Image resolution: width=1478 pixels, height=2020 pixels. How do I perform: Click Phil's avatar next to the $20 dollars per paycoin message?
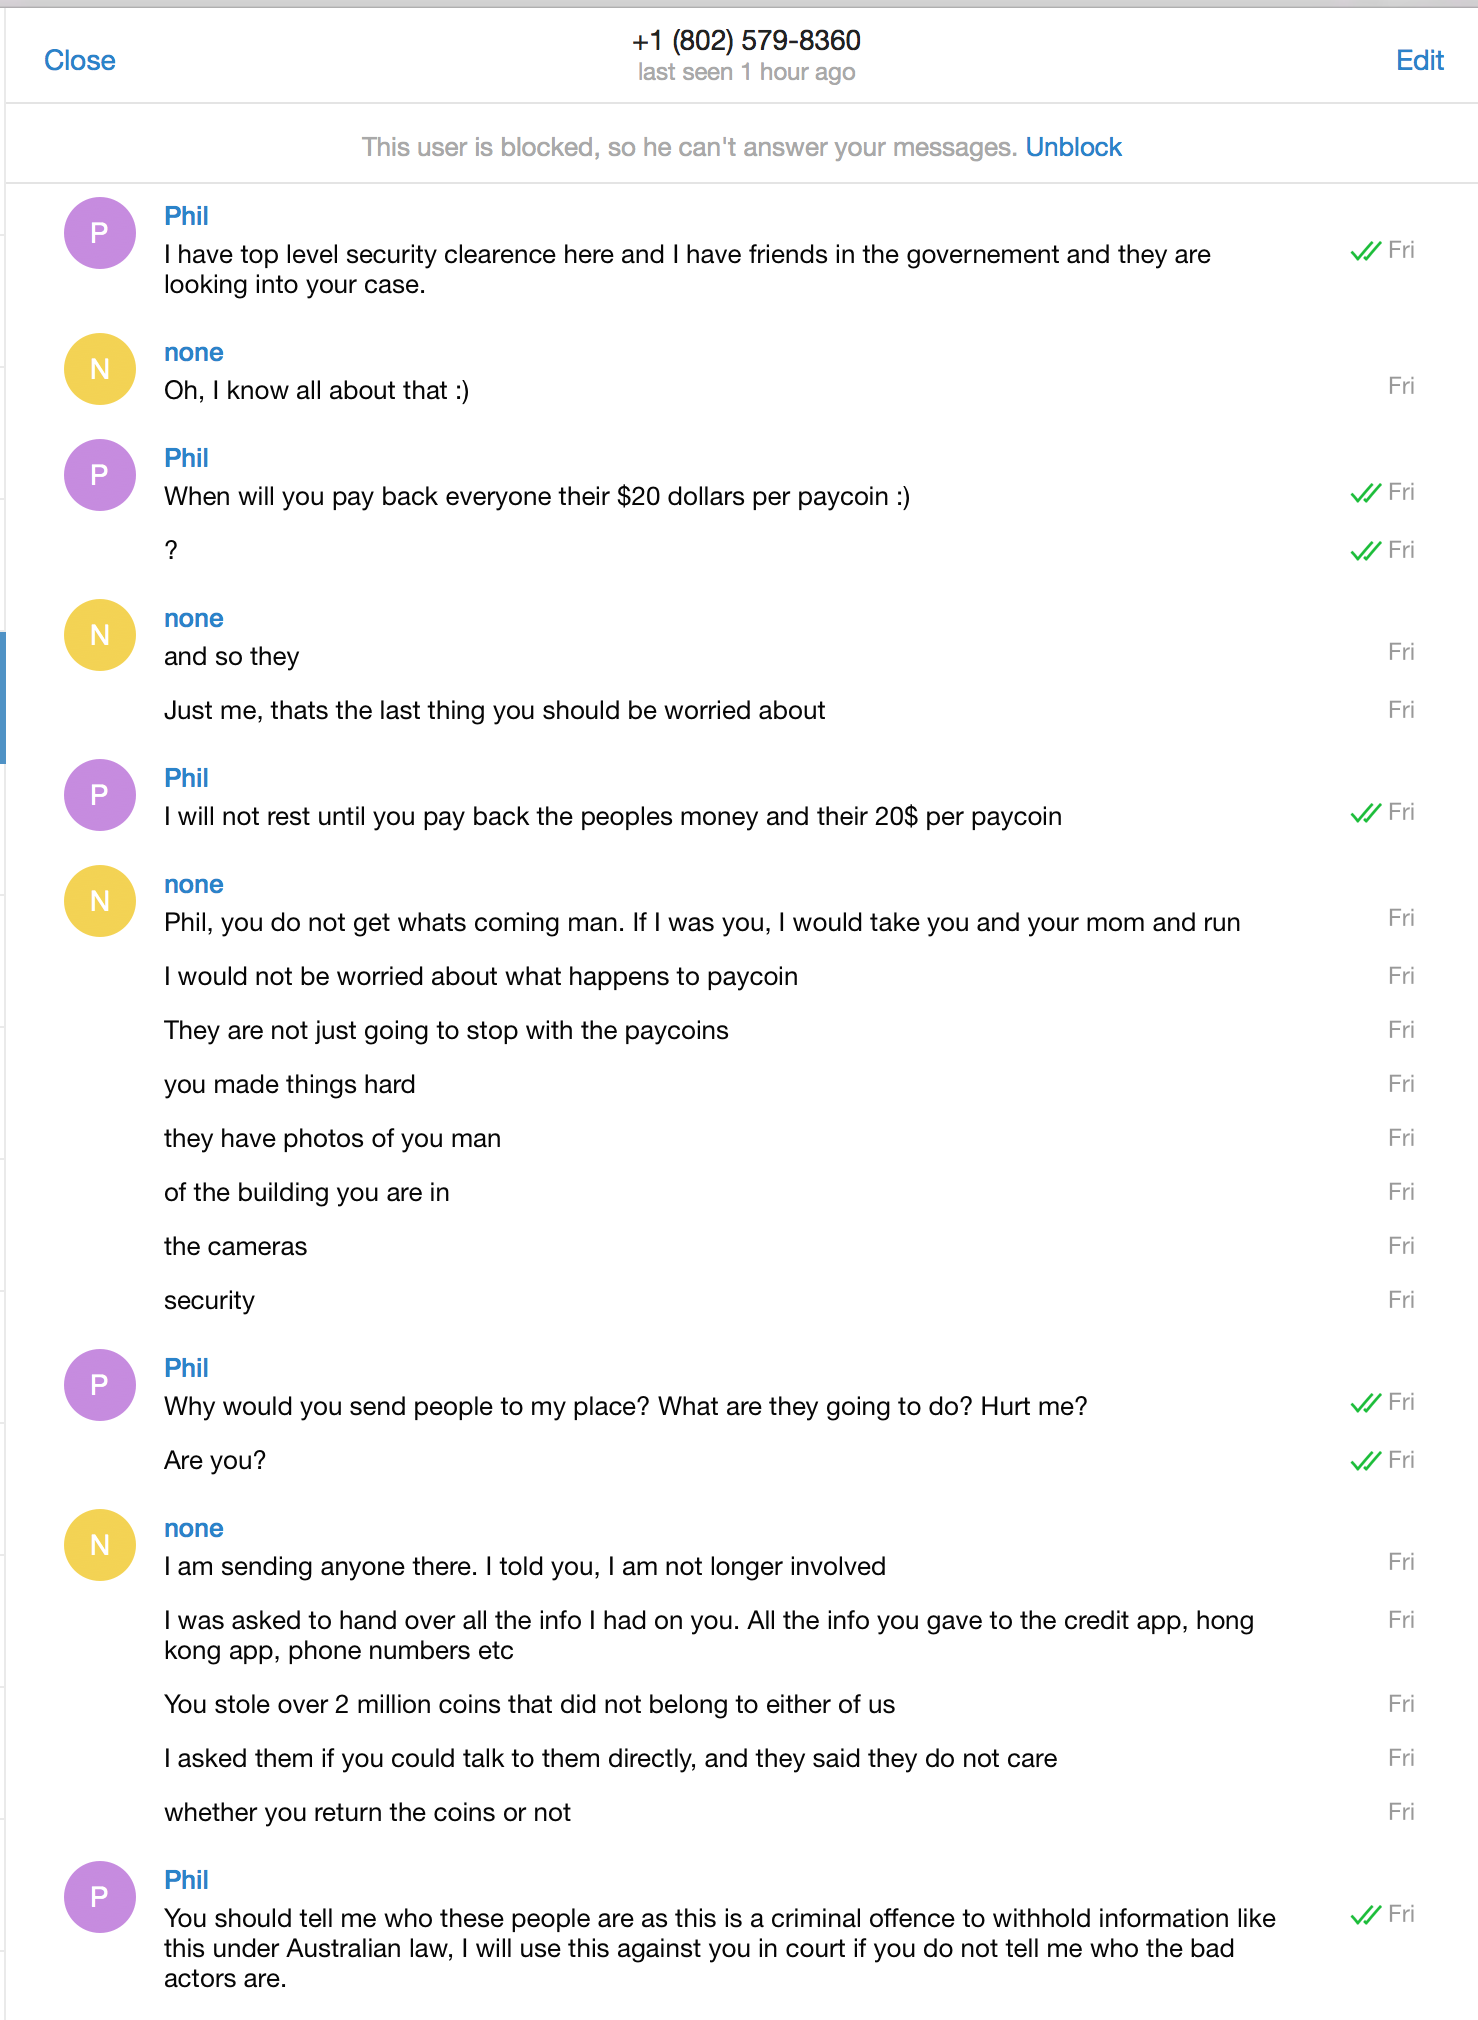coord(100,475)
